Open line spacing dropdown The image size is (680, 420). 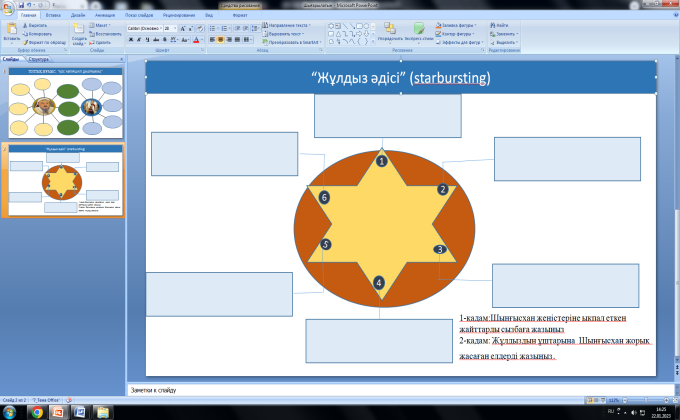click(x=255, y=29)
